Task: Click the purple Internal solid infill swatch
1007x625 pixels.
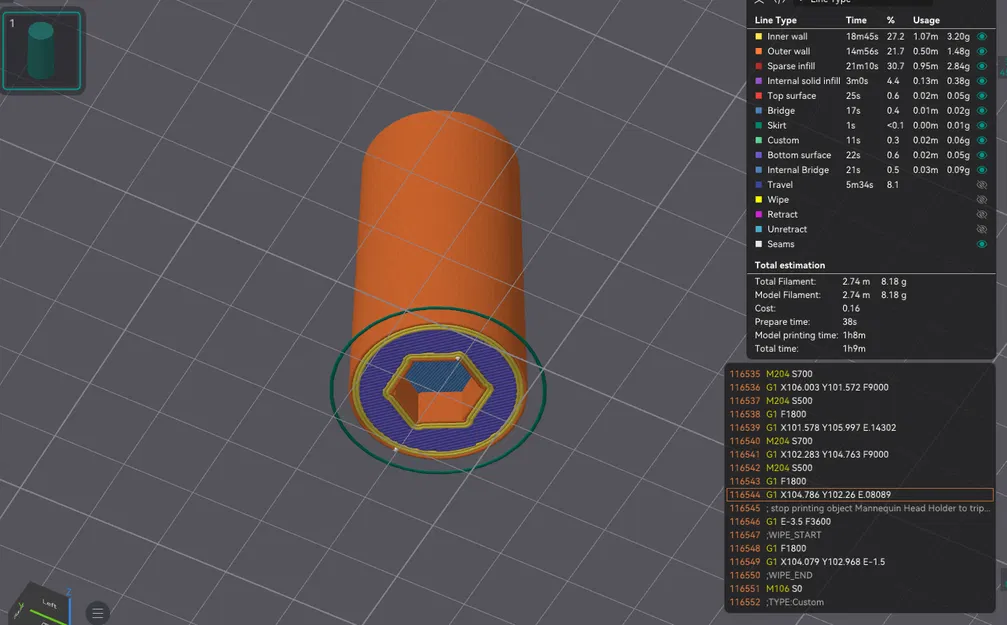Action: (x=758, y=81)
